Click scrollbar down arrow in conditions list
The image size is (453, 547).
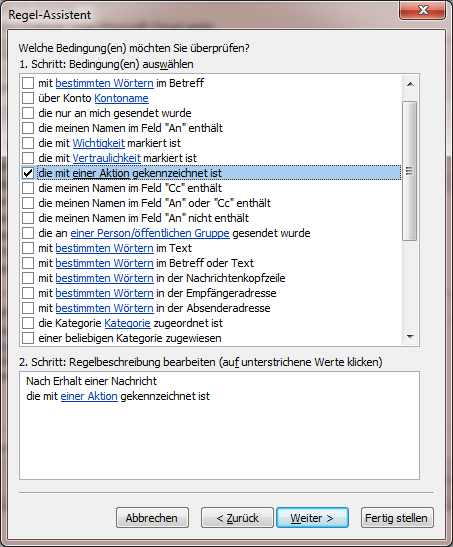[x=410, y=337]
